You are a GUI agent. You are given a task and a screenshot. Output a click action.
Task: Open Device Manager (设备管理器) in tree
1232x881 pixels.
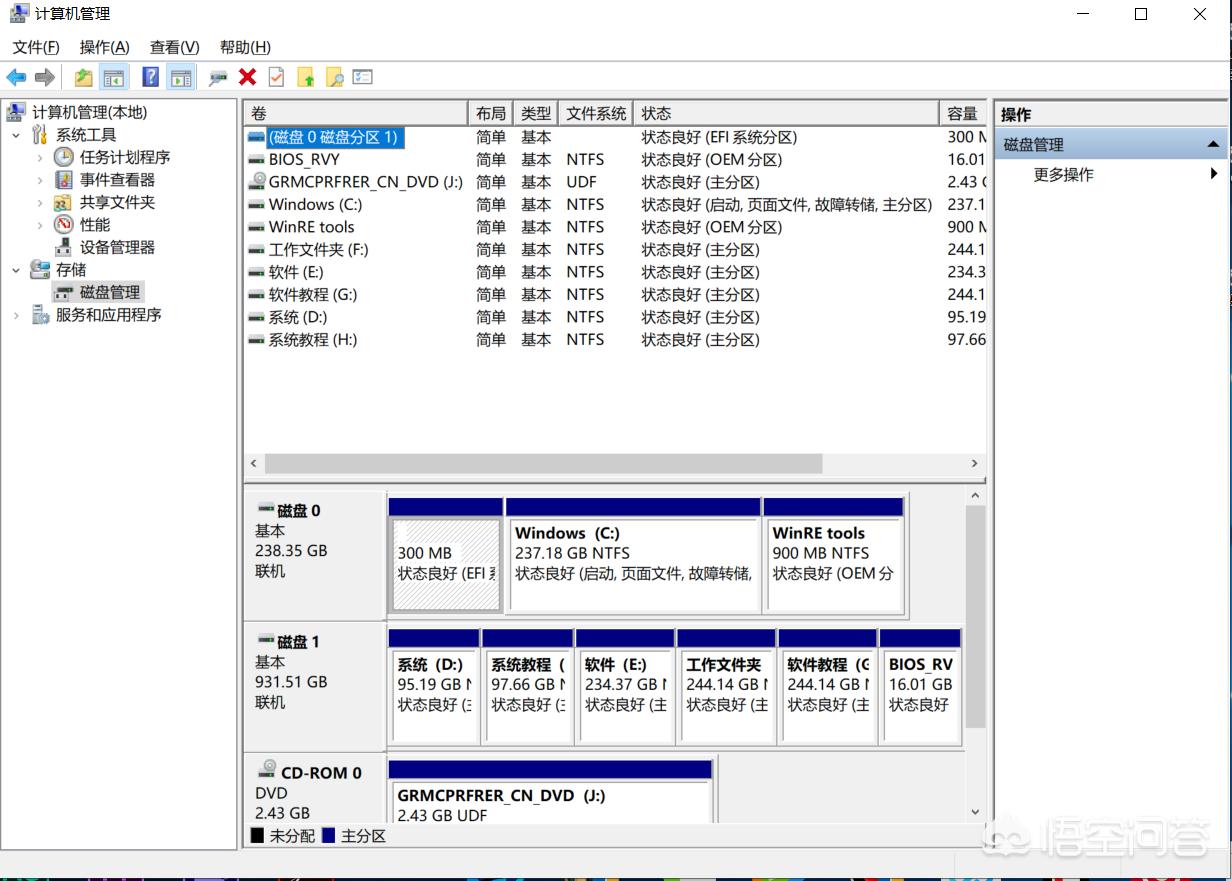117,247
